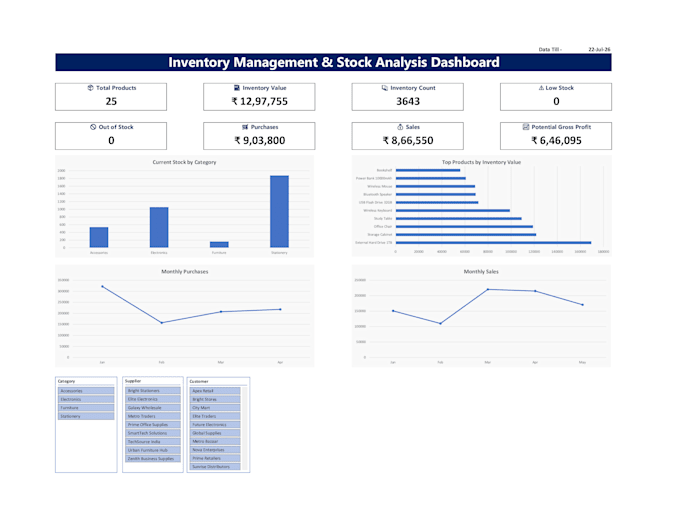Click the Mar point on Monthly Sales
The height and width of the screenshot is (525, 680).
click(x=488, y=289)
